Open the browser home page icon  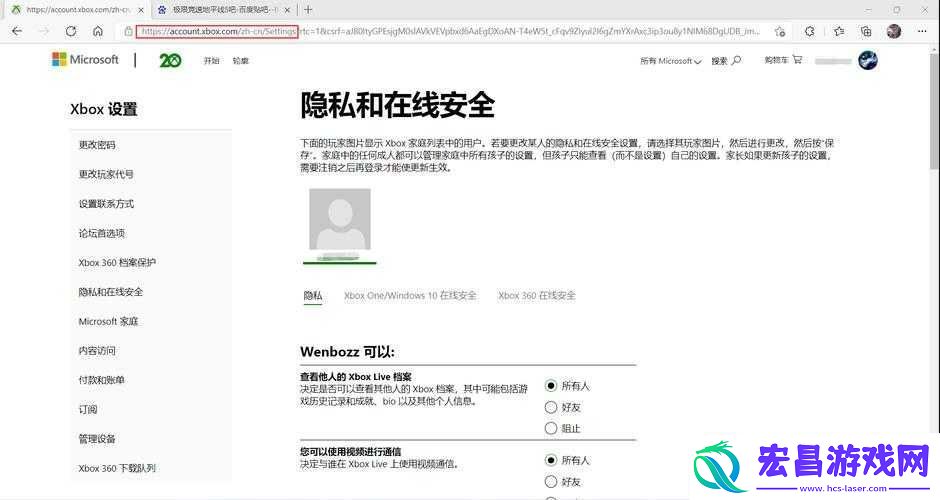[x=98, y=31]
